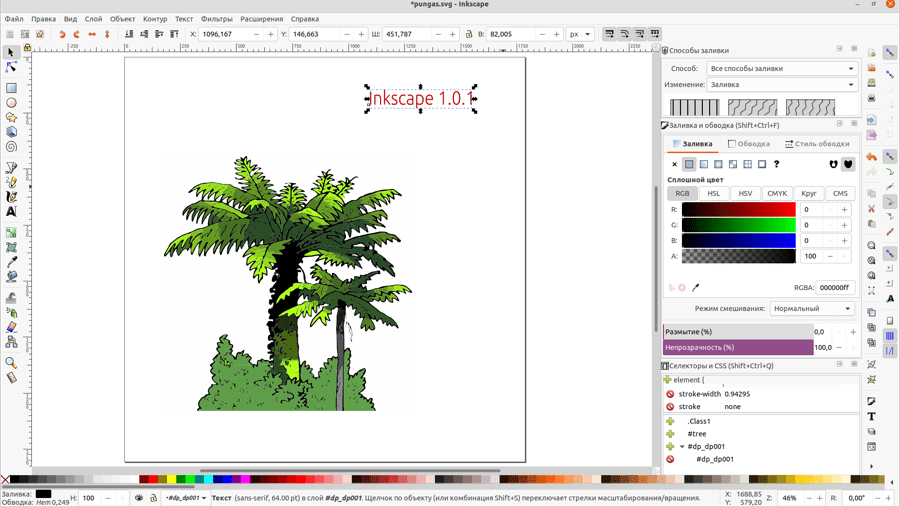Choose flat color fill type
Screen dimensions: 900x506
[689, 164]
